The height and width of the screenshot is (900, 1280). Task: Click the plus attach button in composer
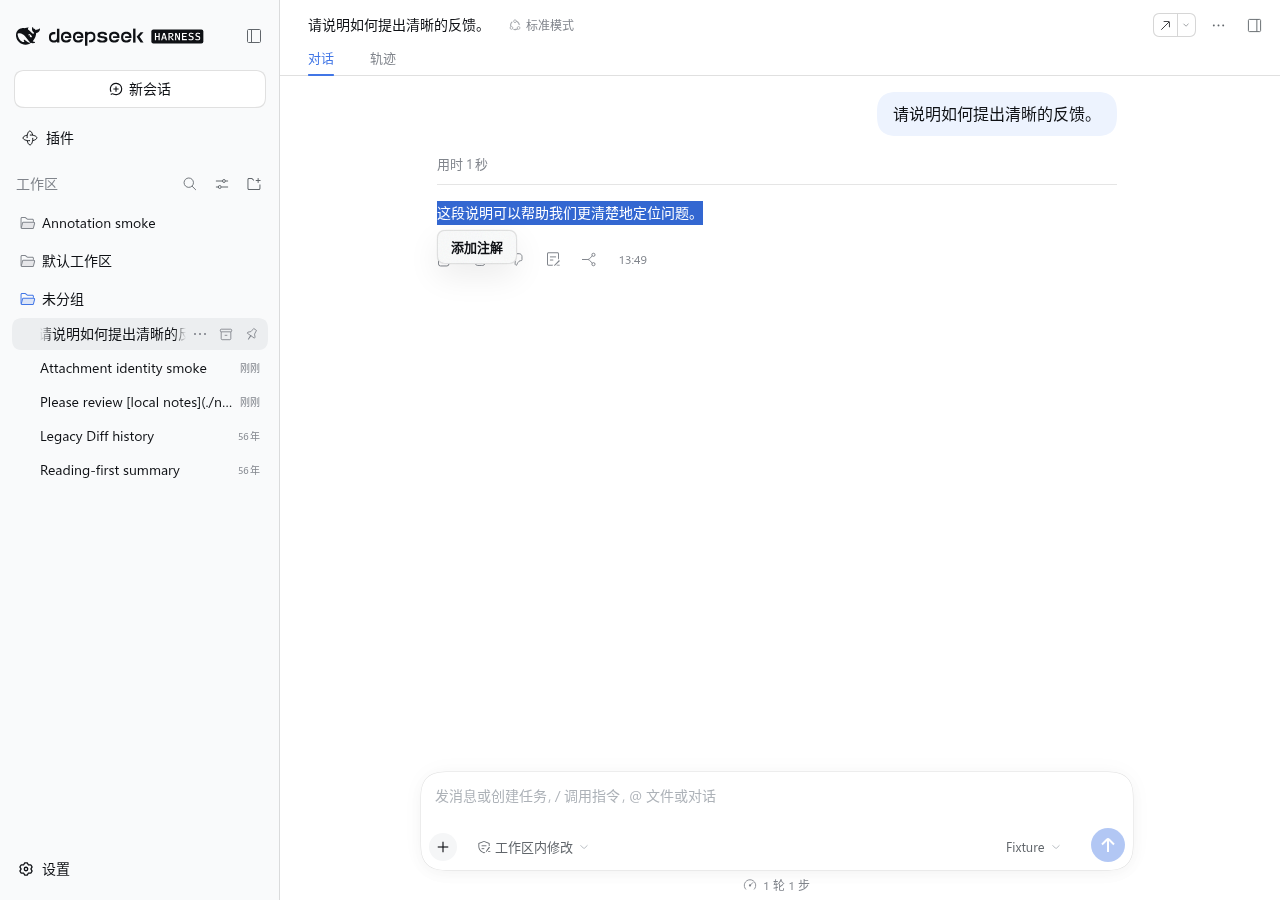(443, 847)
